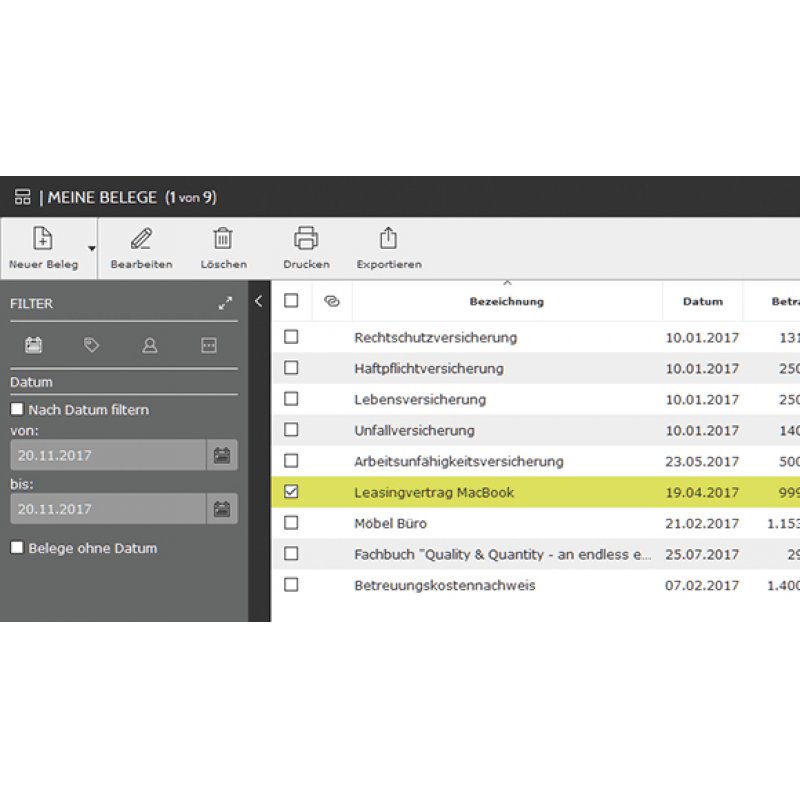Print receipts via the Drucken icon

305,238
